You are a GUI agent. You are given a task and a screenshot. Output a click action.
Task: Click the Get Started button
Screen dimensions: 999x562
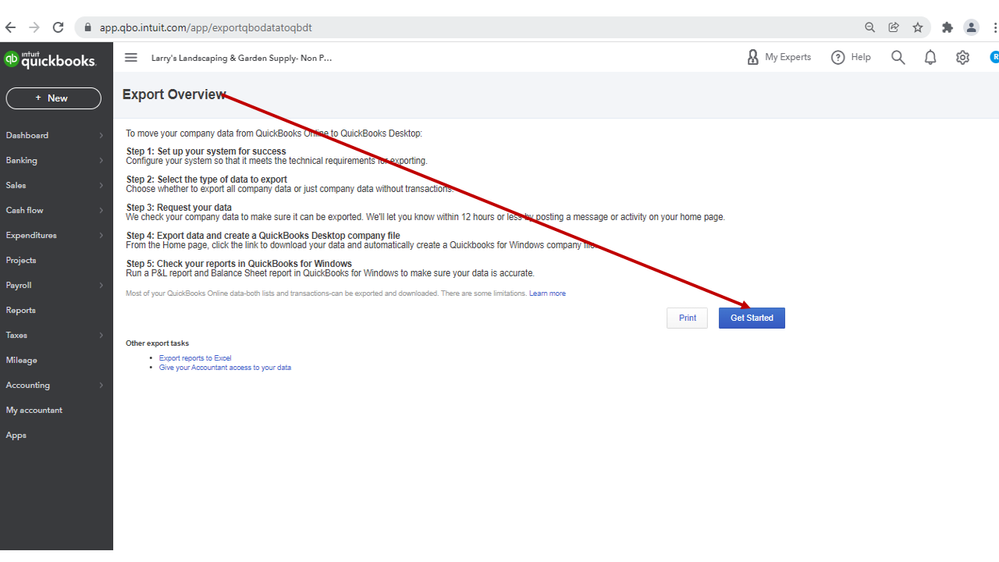click(752, 318)
